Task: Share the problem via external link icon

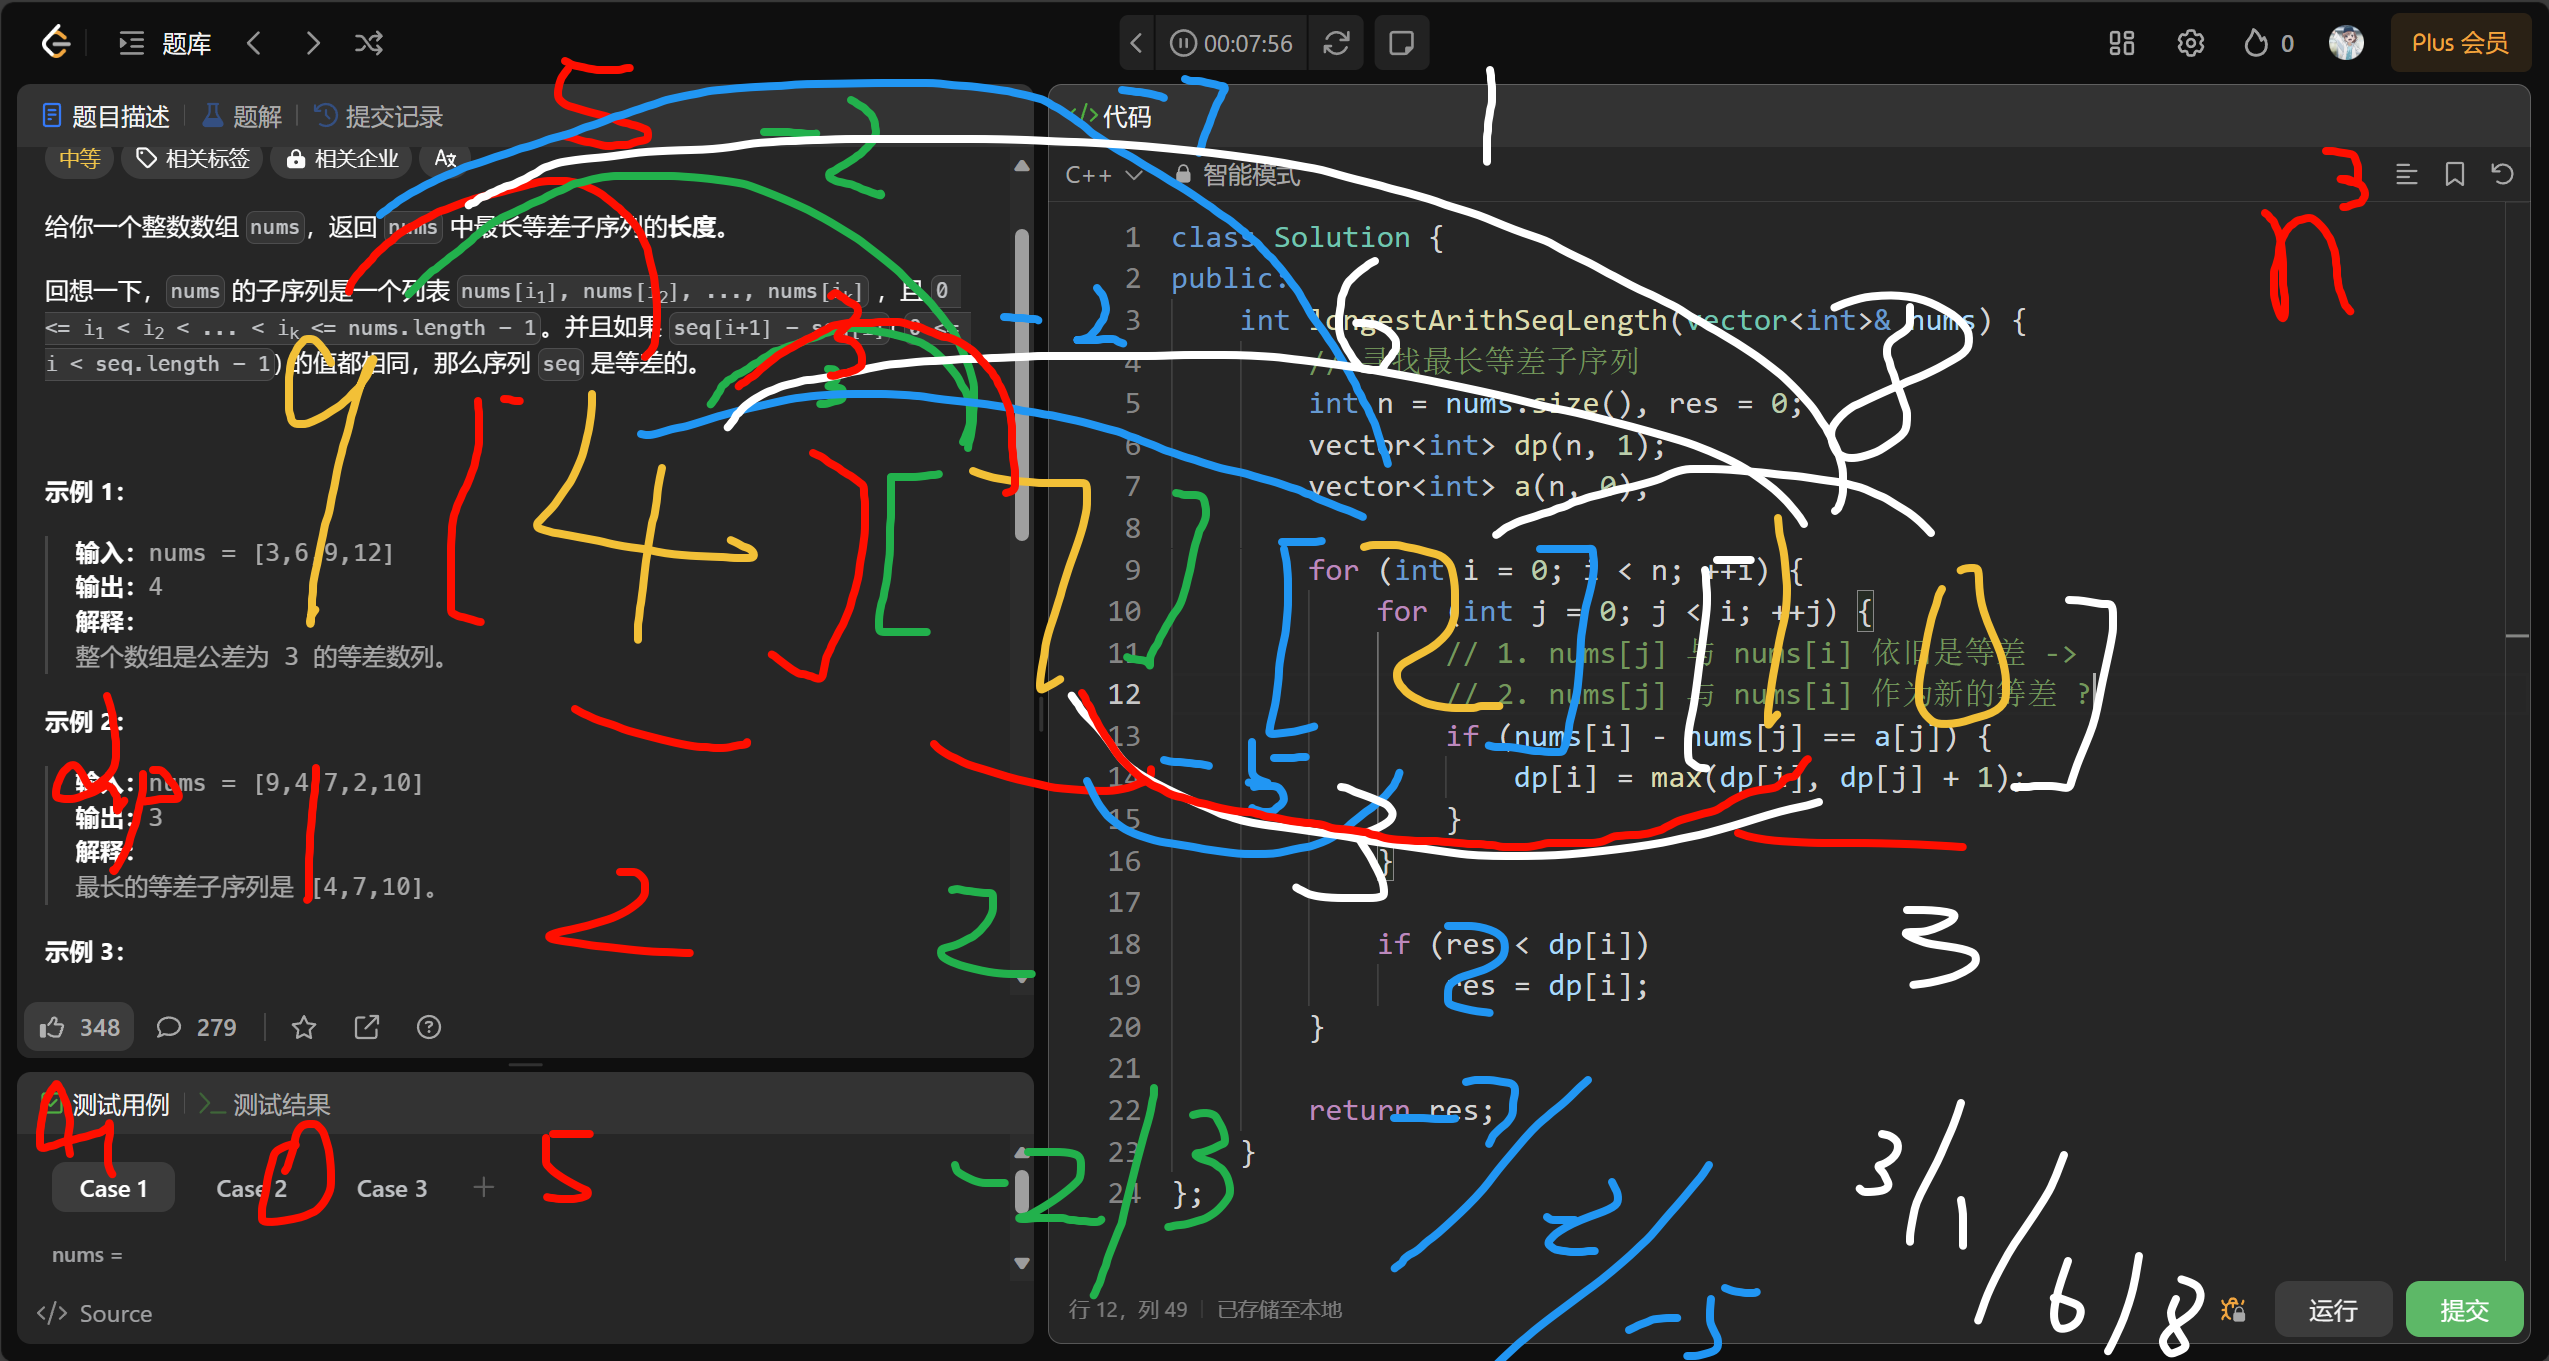Action: coord(367,1027)
